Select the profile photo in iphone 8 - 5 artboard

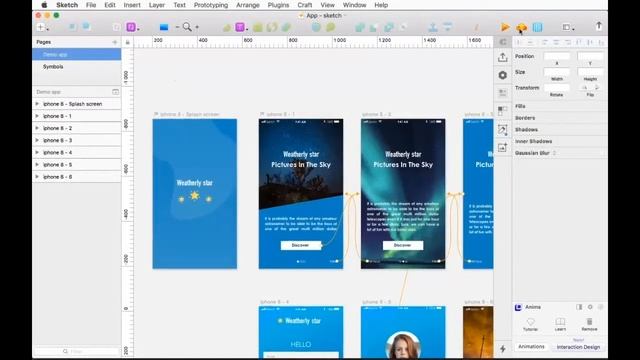(x=403, y=345)
